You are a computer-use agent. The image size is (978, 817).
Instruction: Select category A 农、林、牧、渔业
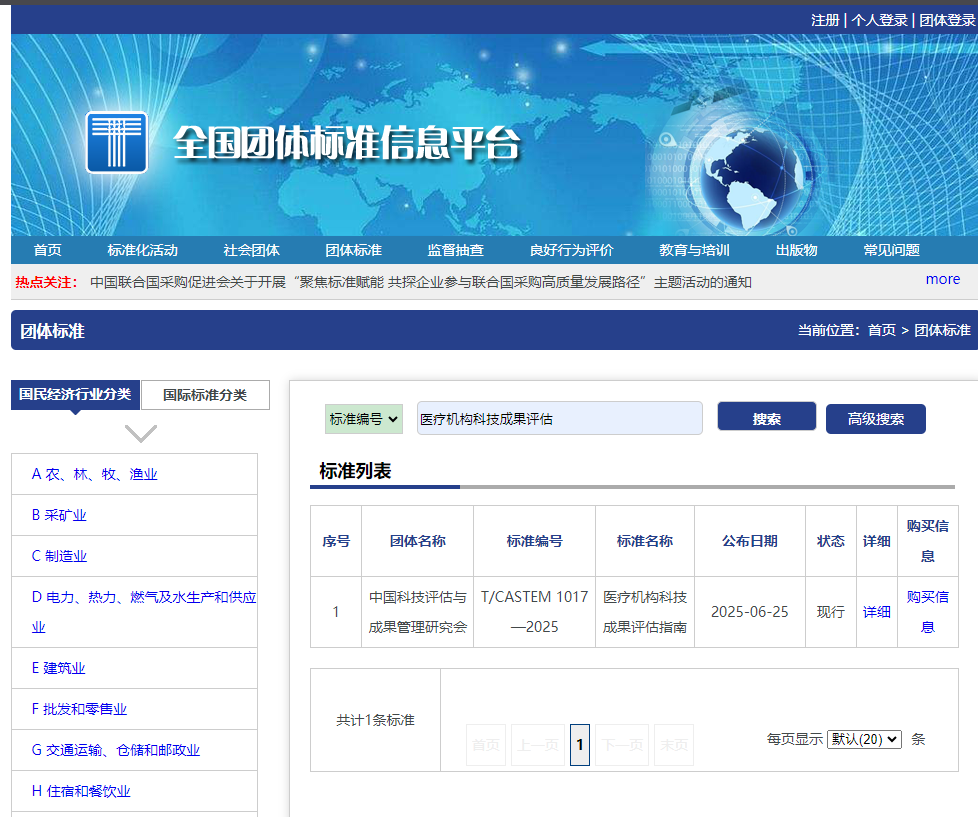coord(94,474)
